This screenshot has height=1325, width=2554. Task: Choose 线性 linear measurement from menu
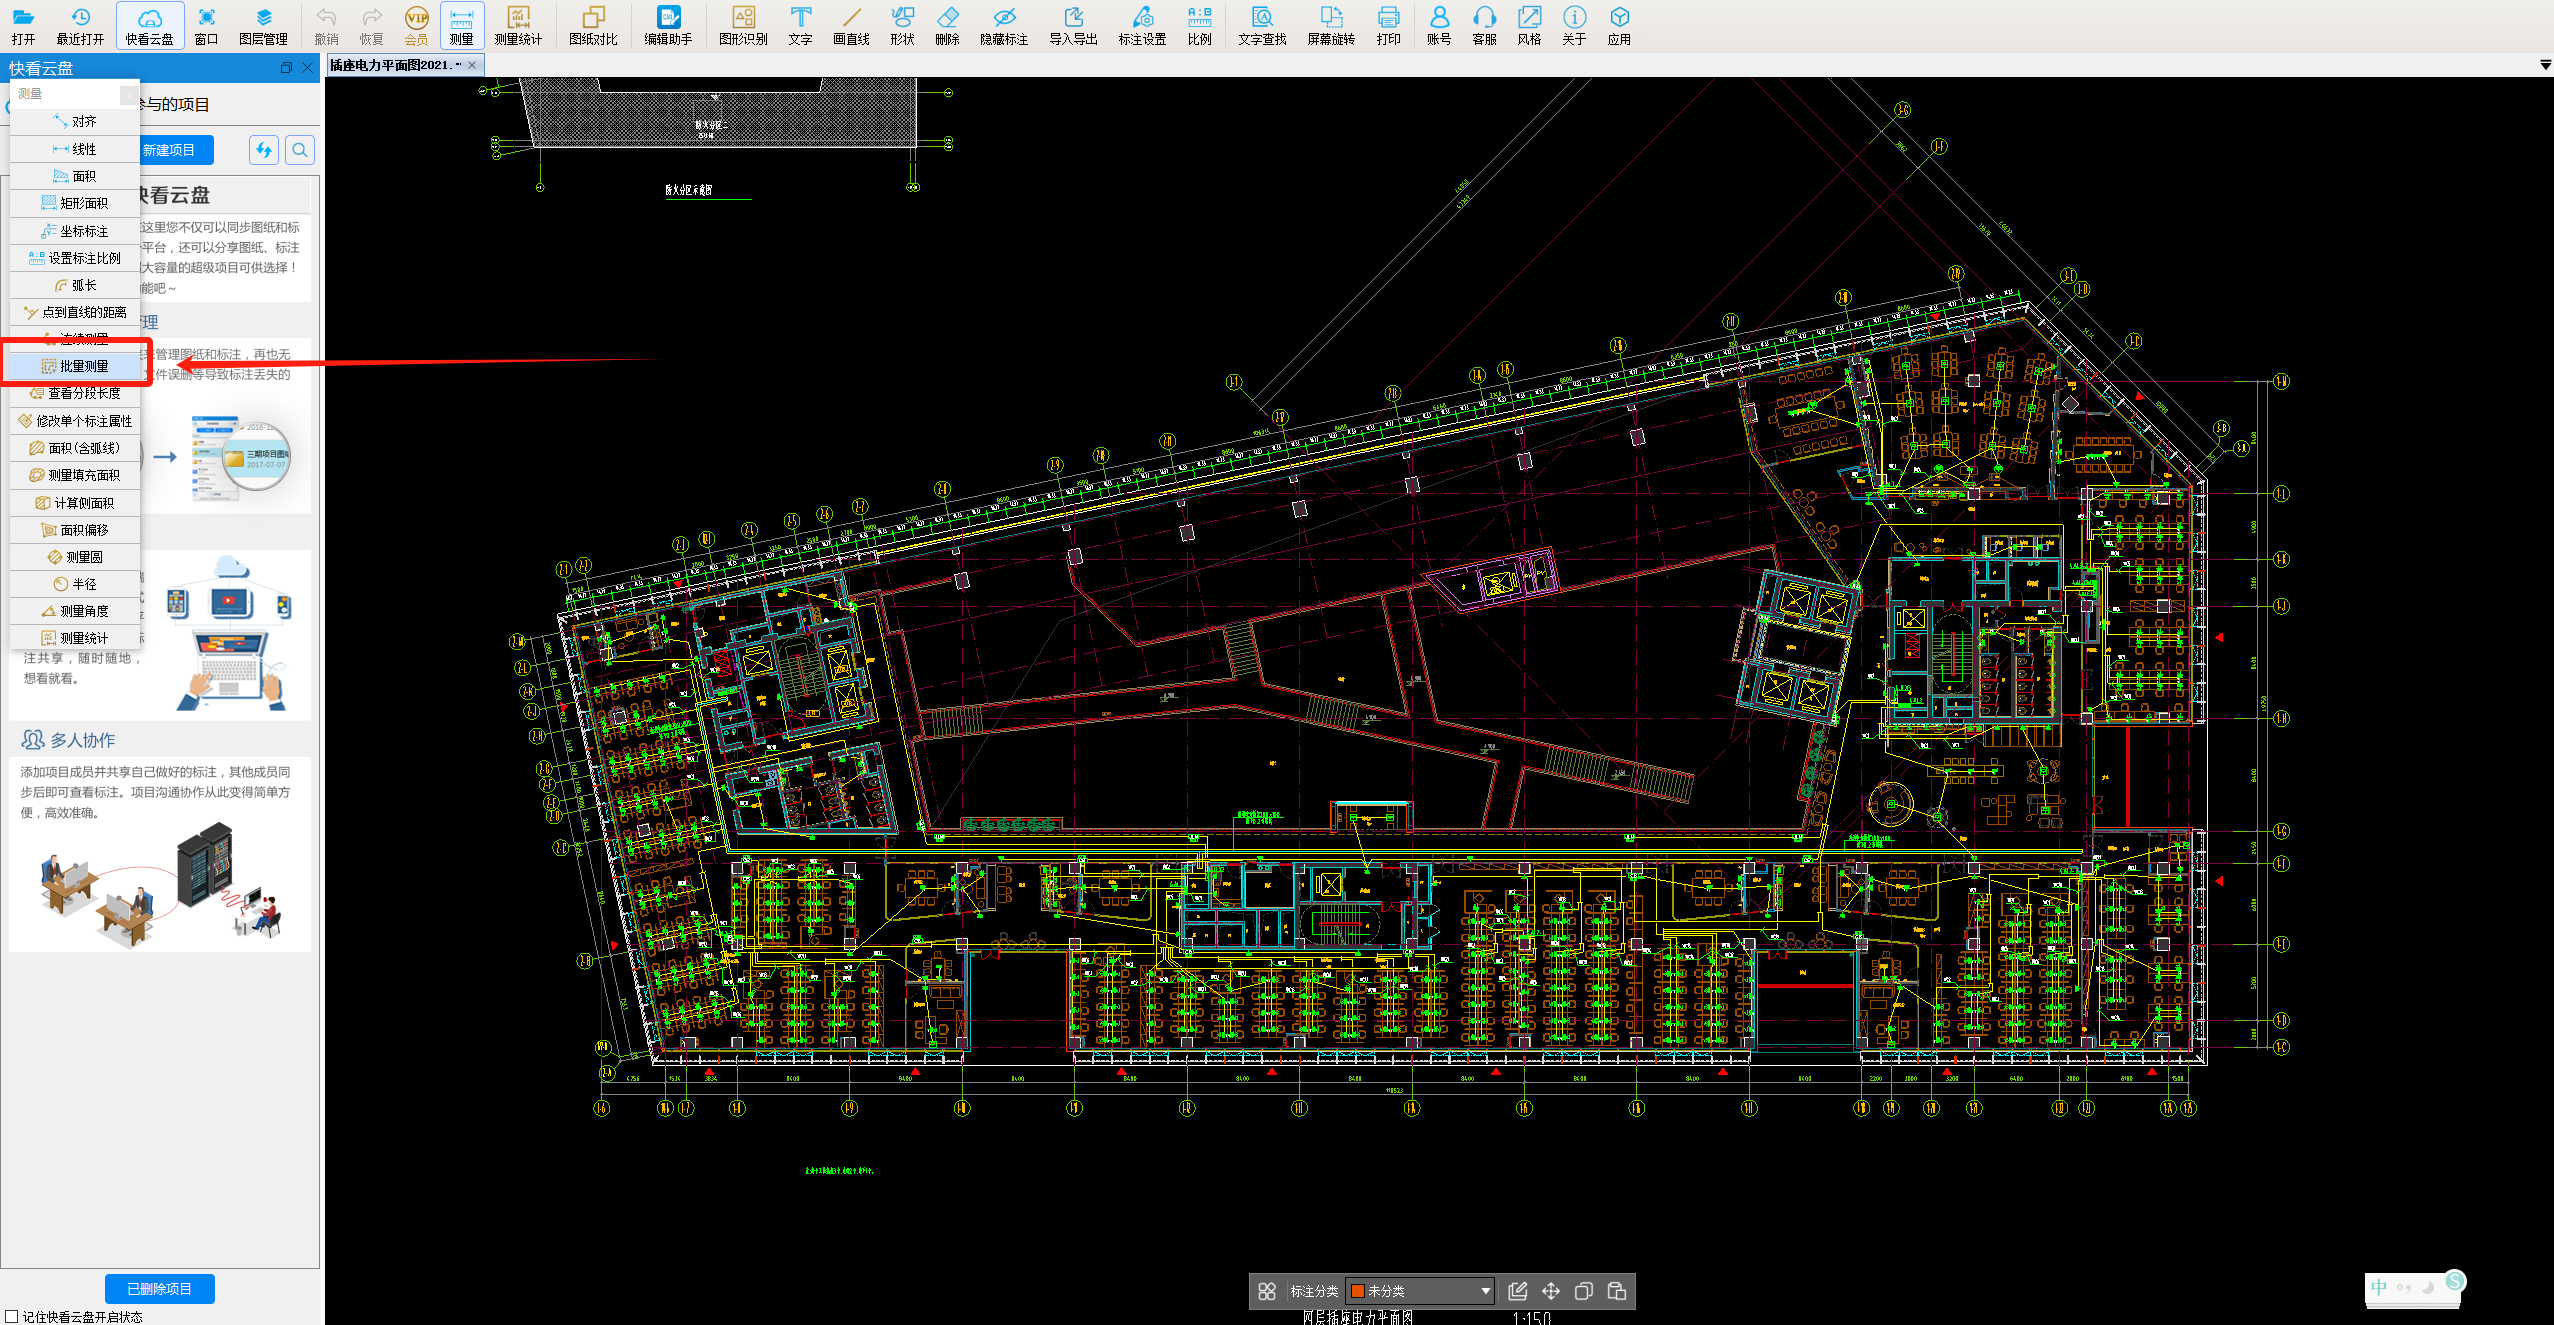(75, 149)
